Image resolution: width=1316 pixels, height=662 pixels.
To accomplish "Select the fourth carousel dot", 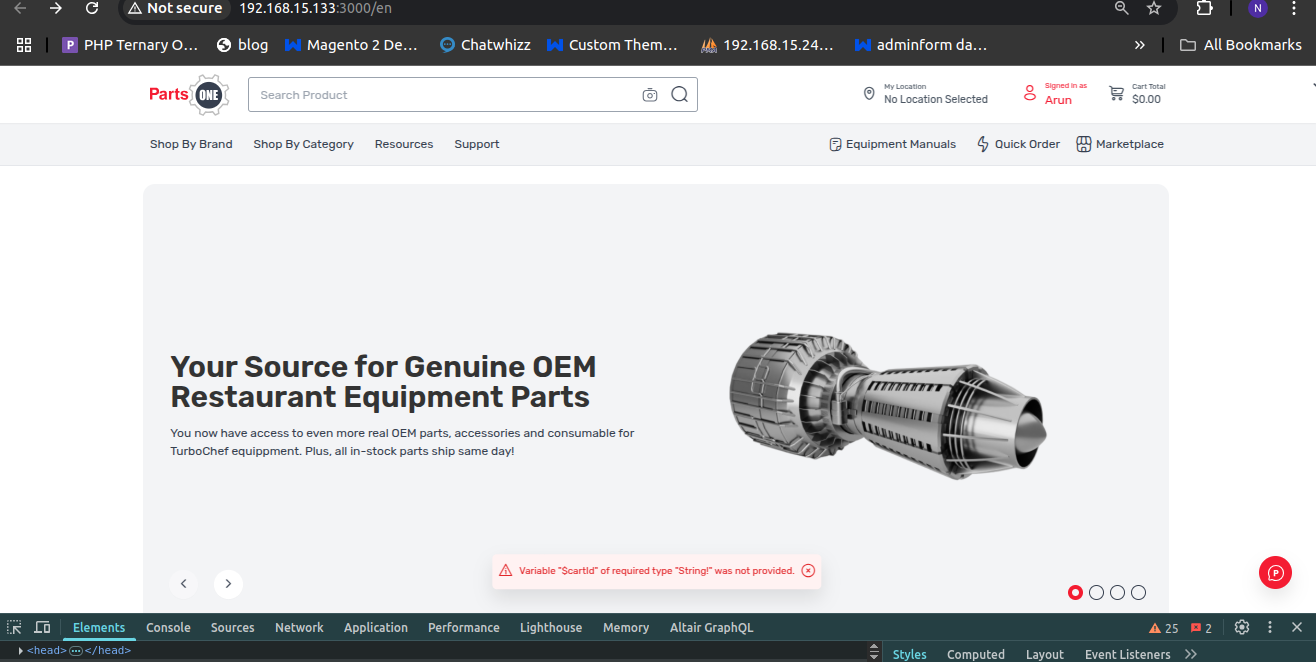I will (x=1138, y=592).
